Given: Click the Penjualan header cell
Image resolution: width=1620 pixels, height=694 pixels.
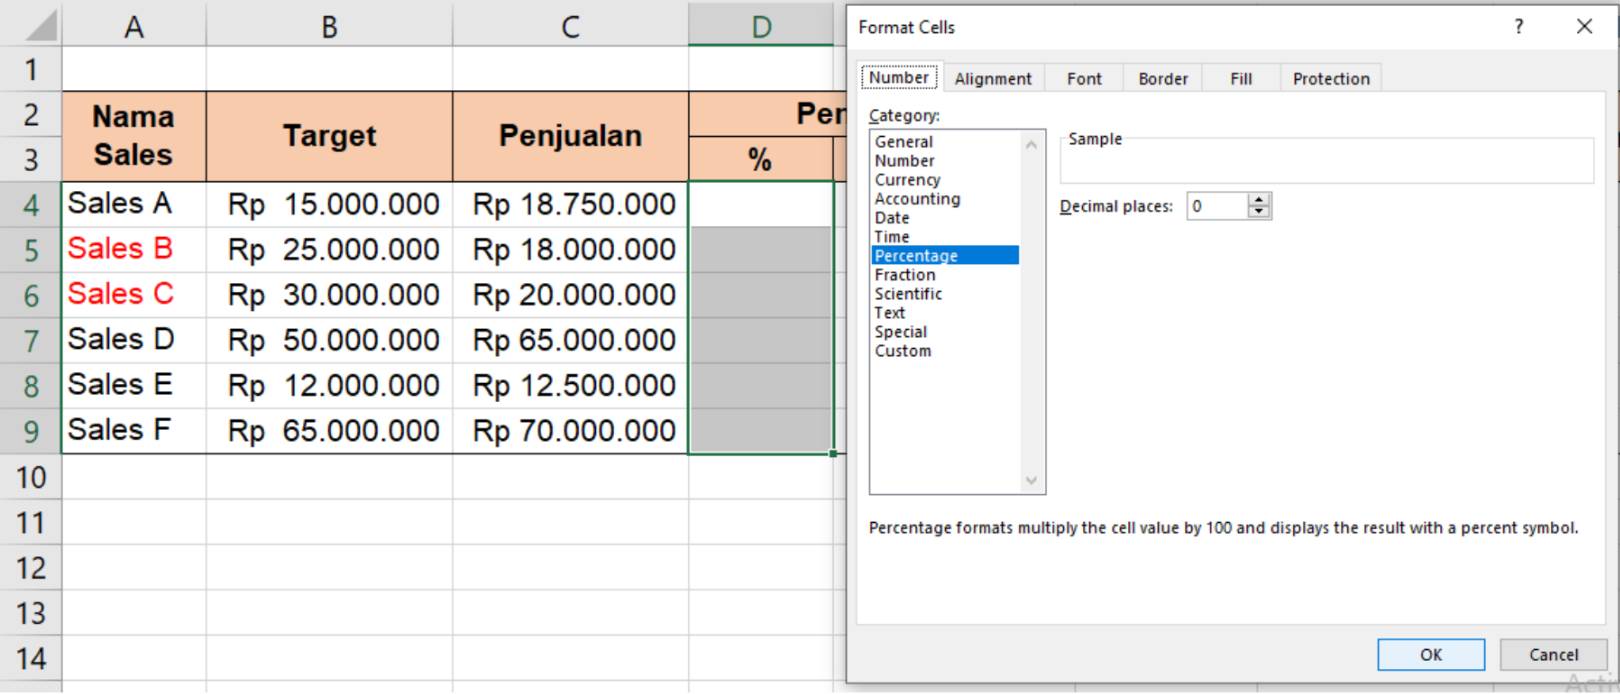Looking at the screenshot, I should coord(570,136).
